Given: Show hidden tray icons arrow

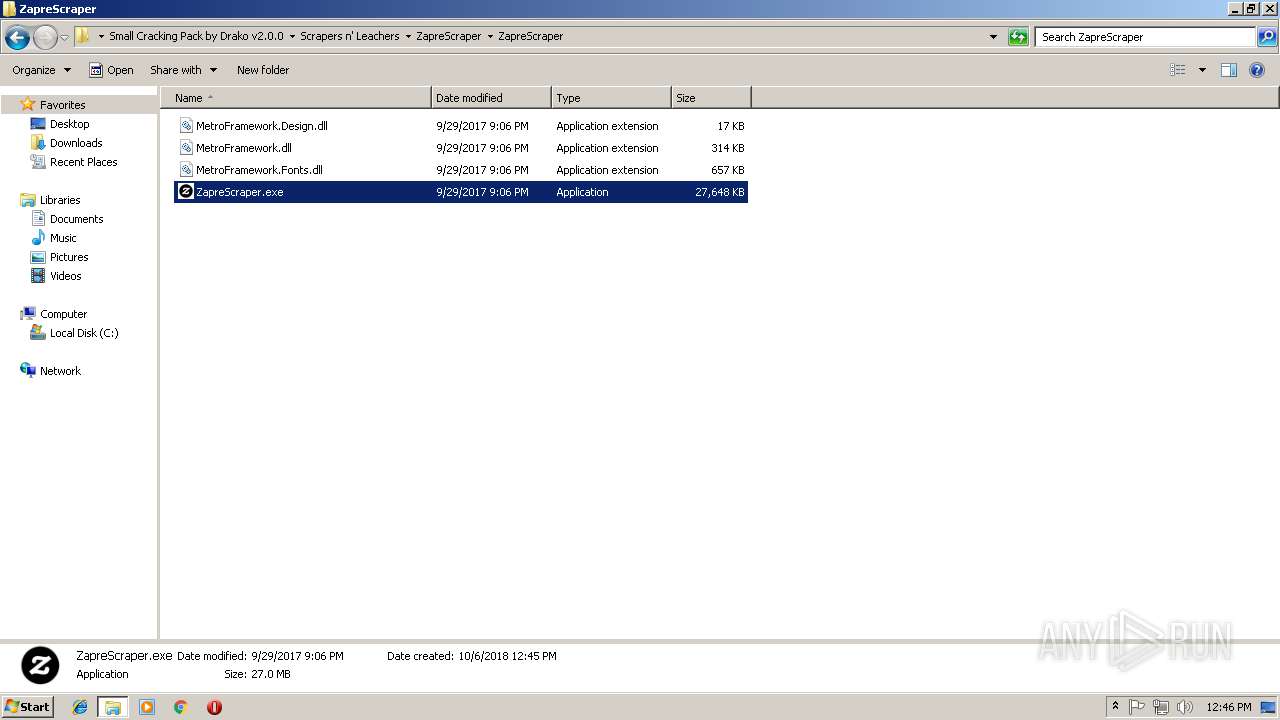Looking at the screenshot, I should pos(1116,707).
